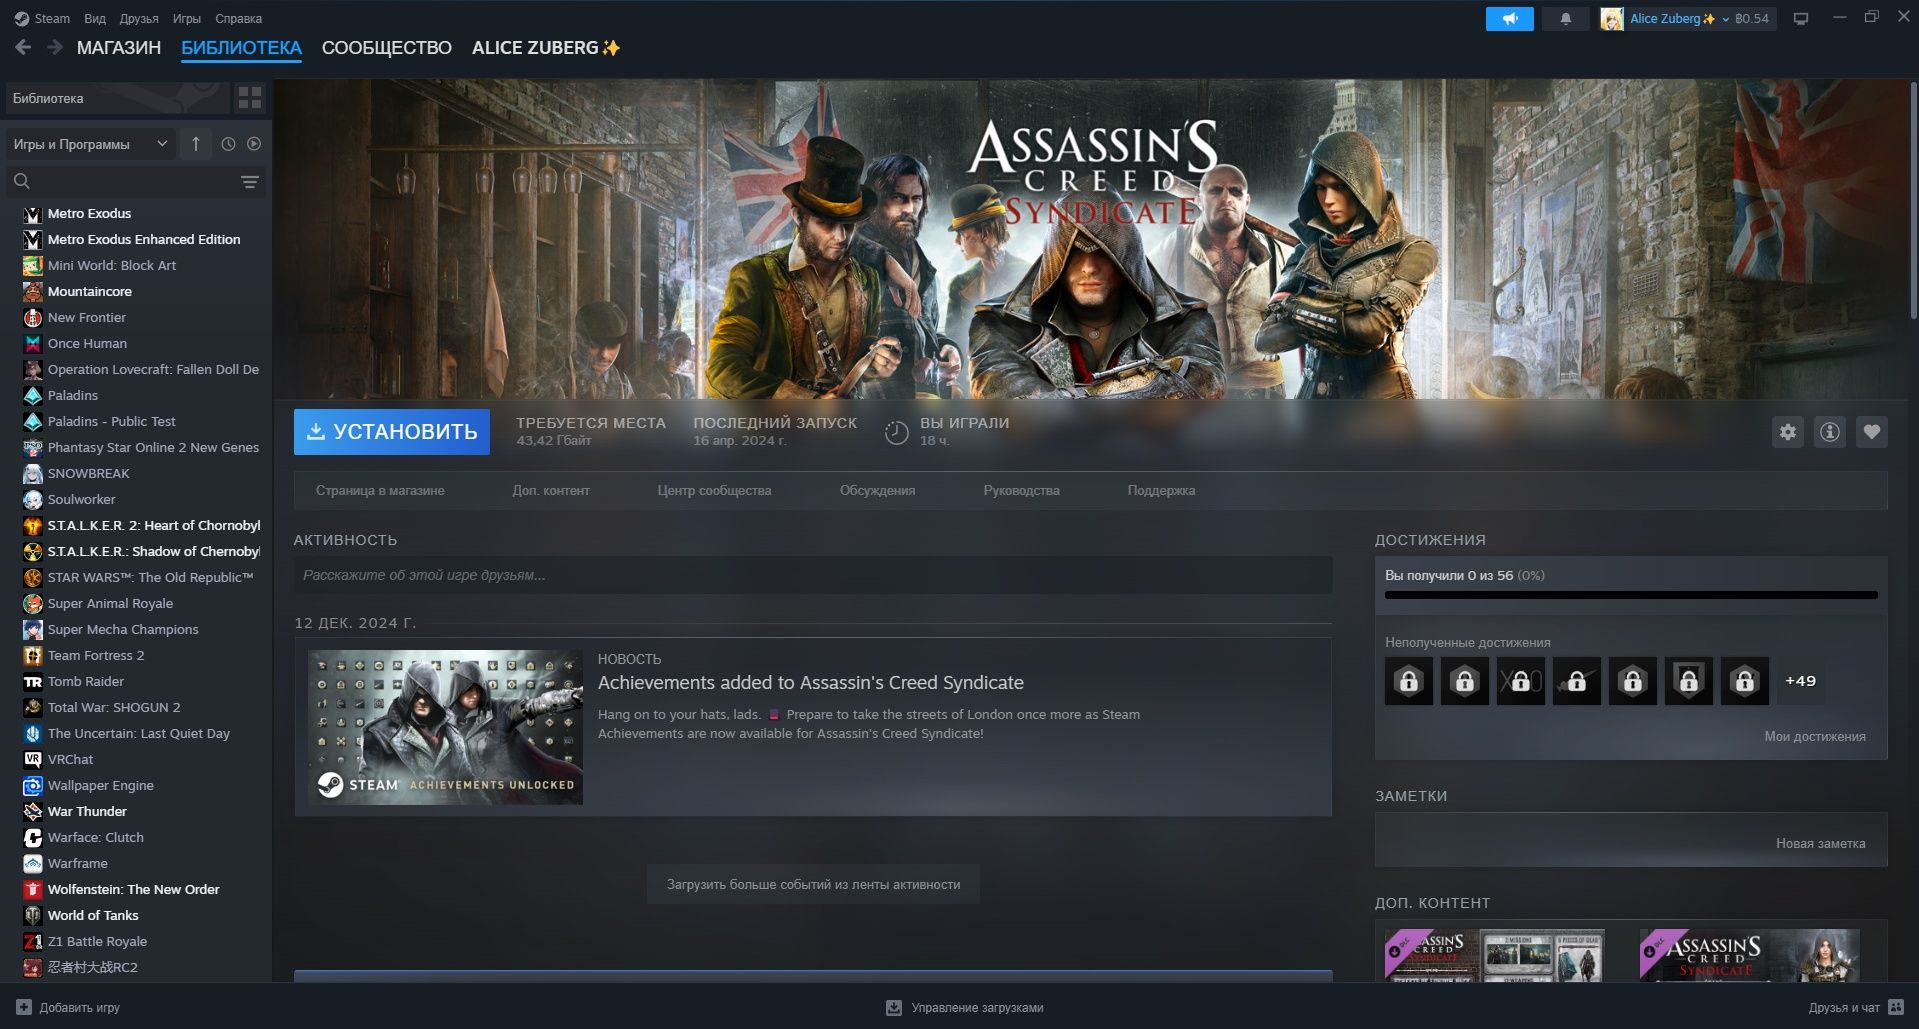Viewport: 1919px width, 1029px height.
Task: Open game settings gear icon
Action: (x=1788, y=432)
